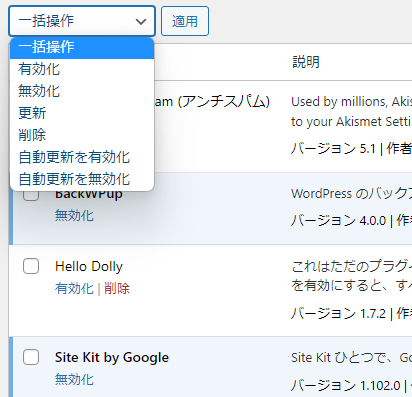This screenshot has width=412, height=397.
Task: Click red 削除 link under Hello Dolly
Action: (x=117, y=288)
